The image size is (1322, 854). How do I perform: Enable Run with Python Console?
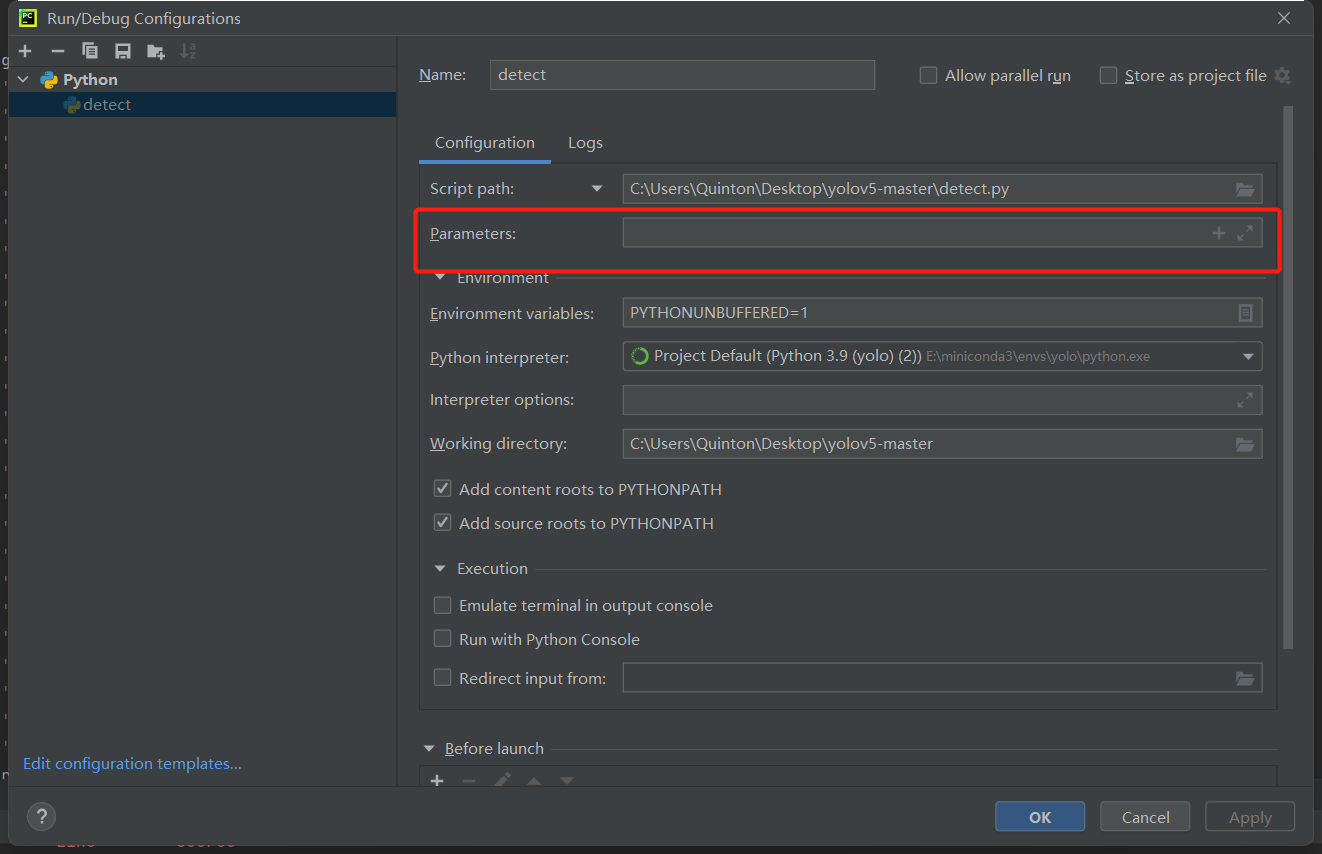(442, 639)
